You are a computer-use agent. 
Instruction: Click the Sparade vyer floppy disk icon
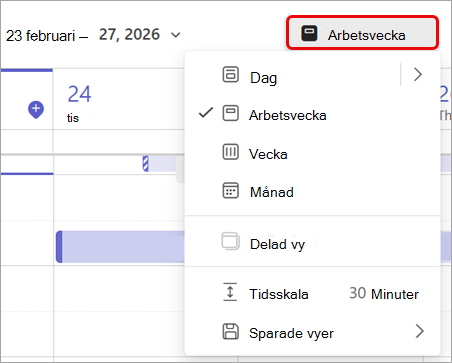pos(231,331)
